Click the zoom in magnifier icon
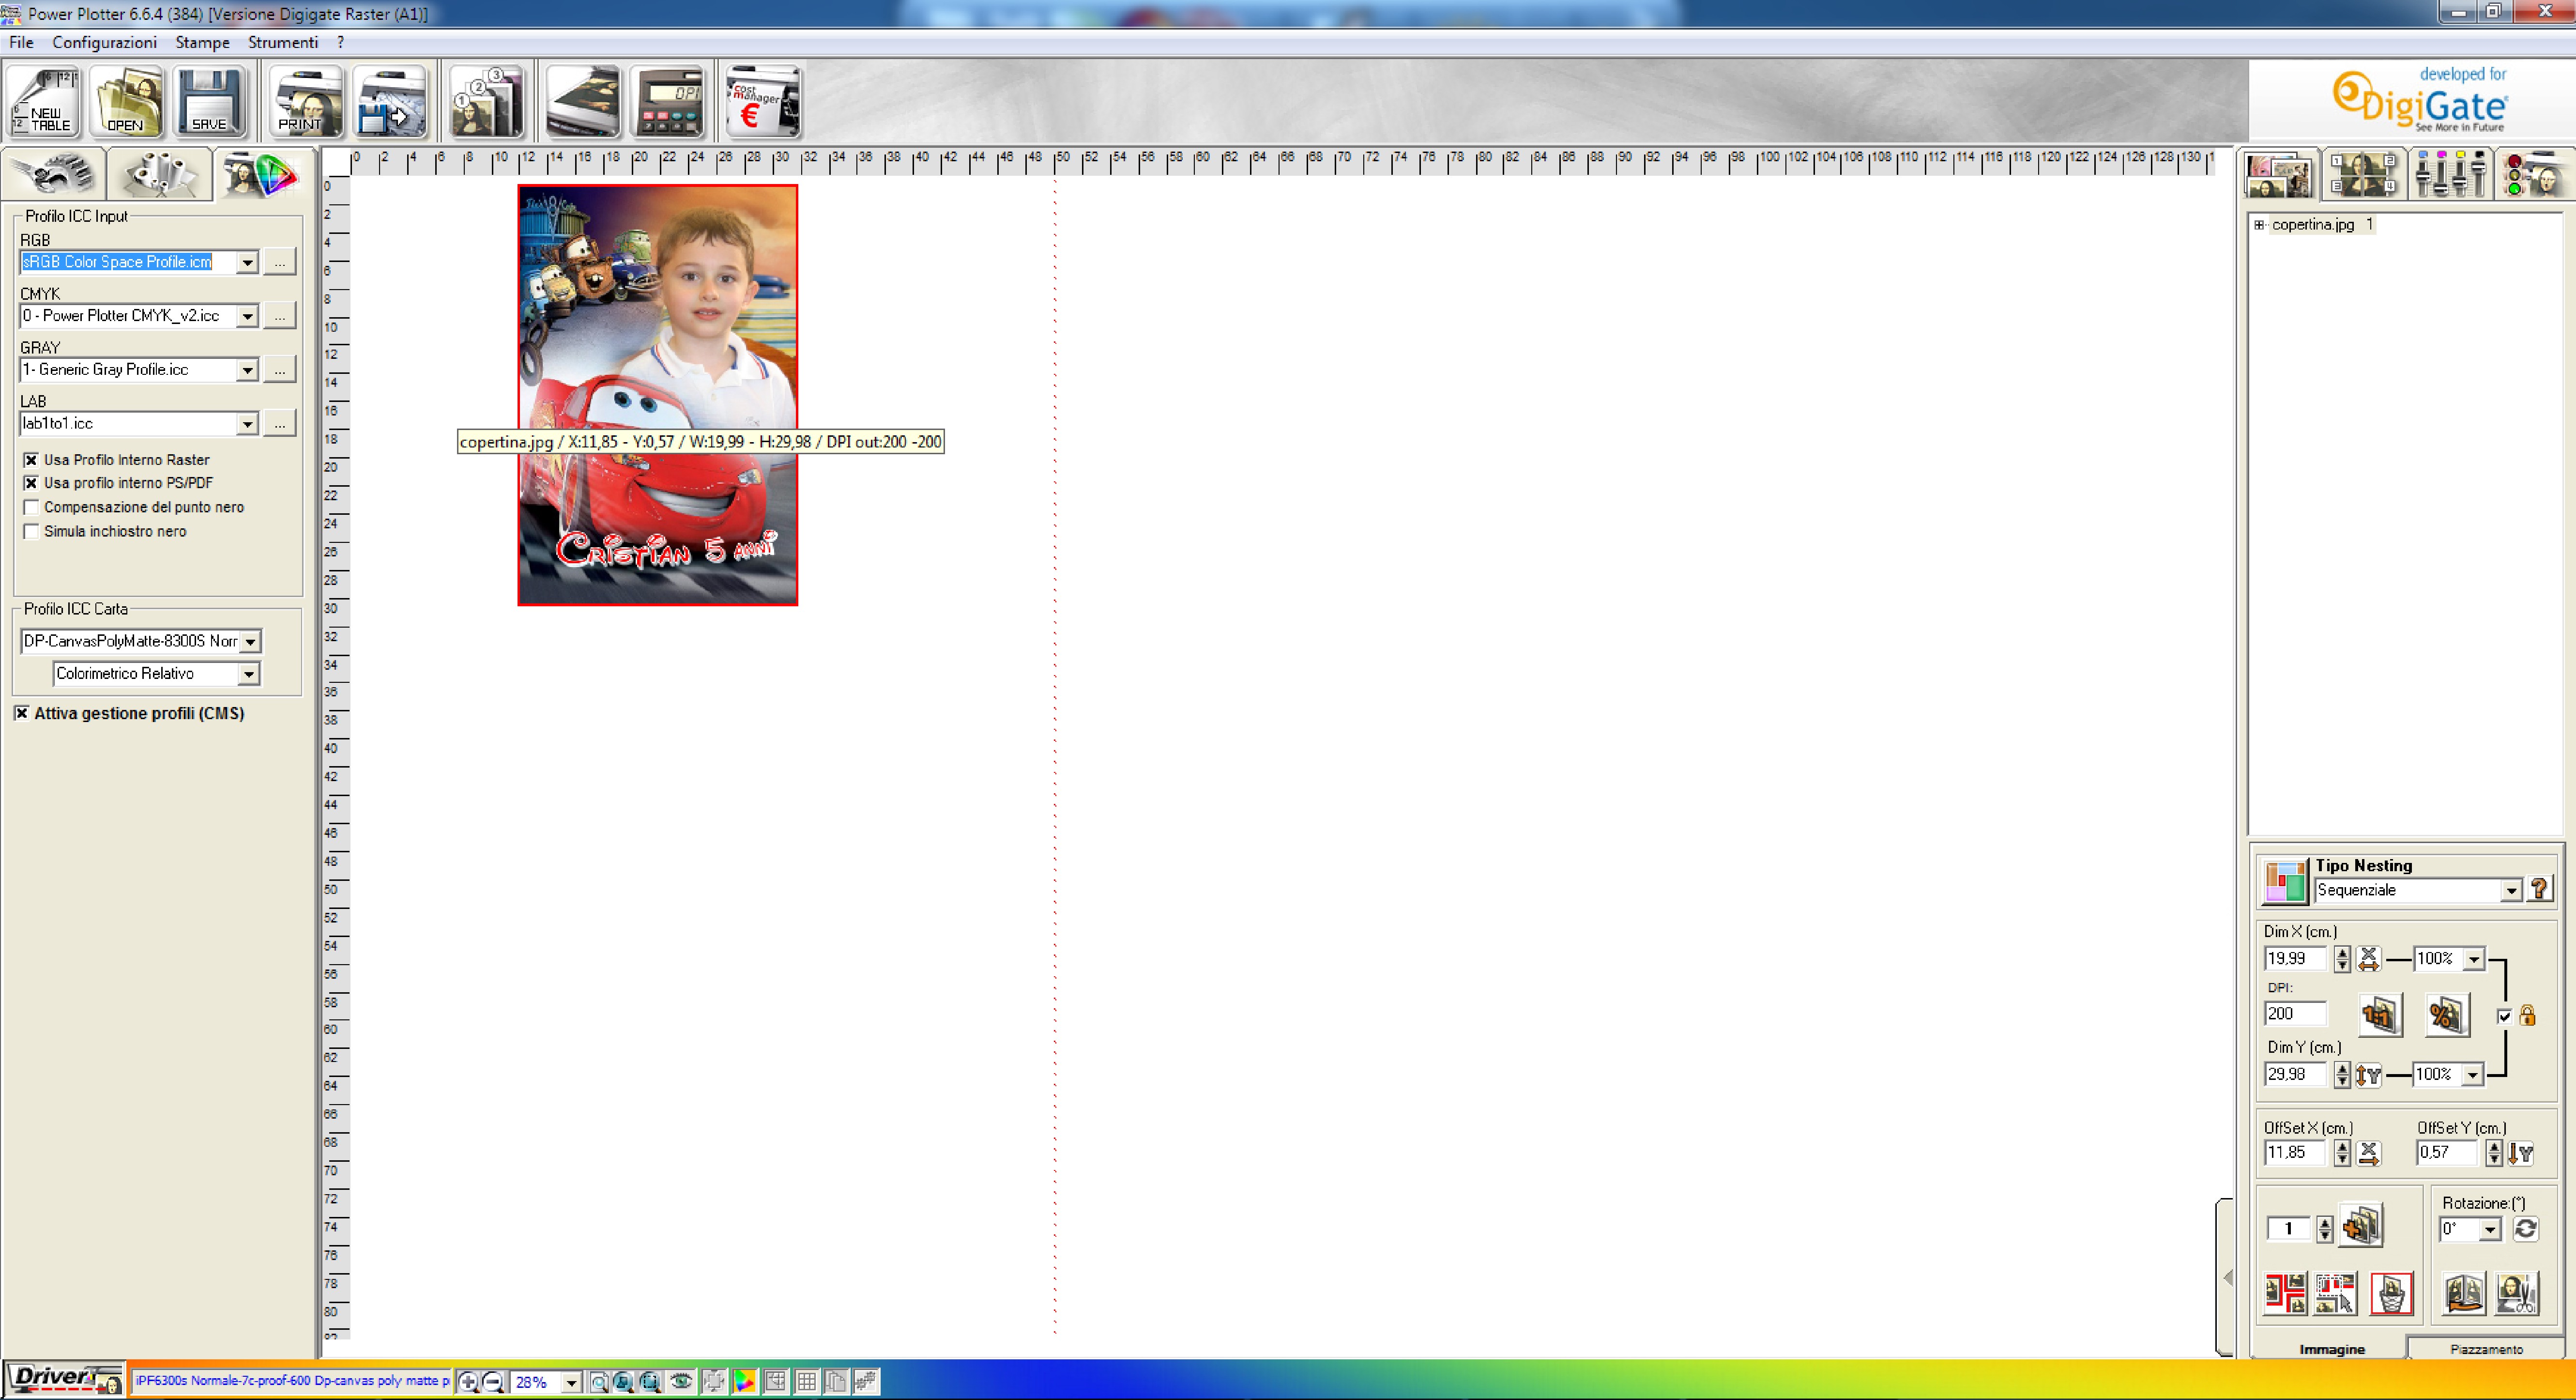Image resolution: width=2576 pixels, height=1400 pixels. pos(468,1382)
